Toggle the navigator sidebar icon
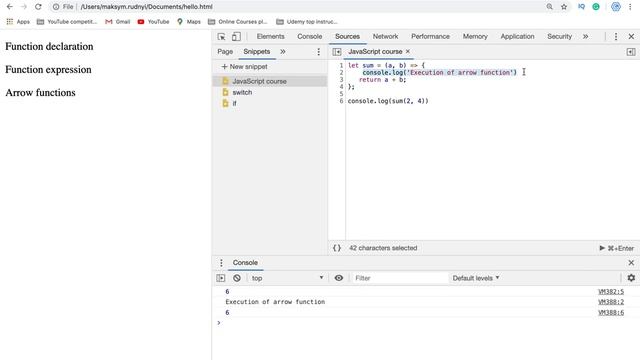The height and width of the screenshot is (360, 640). pyautogui.click(x=337, y=52)
